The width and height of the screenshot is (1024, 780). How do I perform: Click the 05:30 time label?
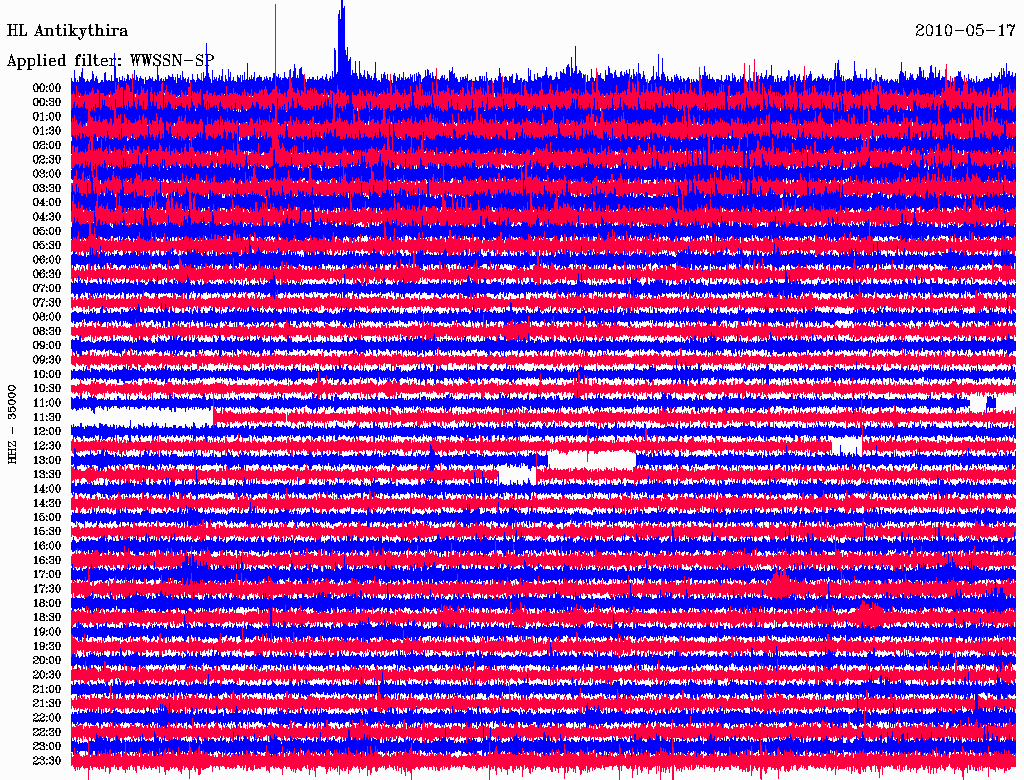tap(47, 246)
